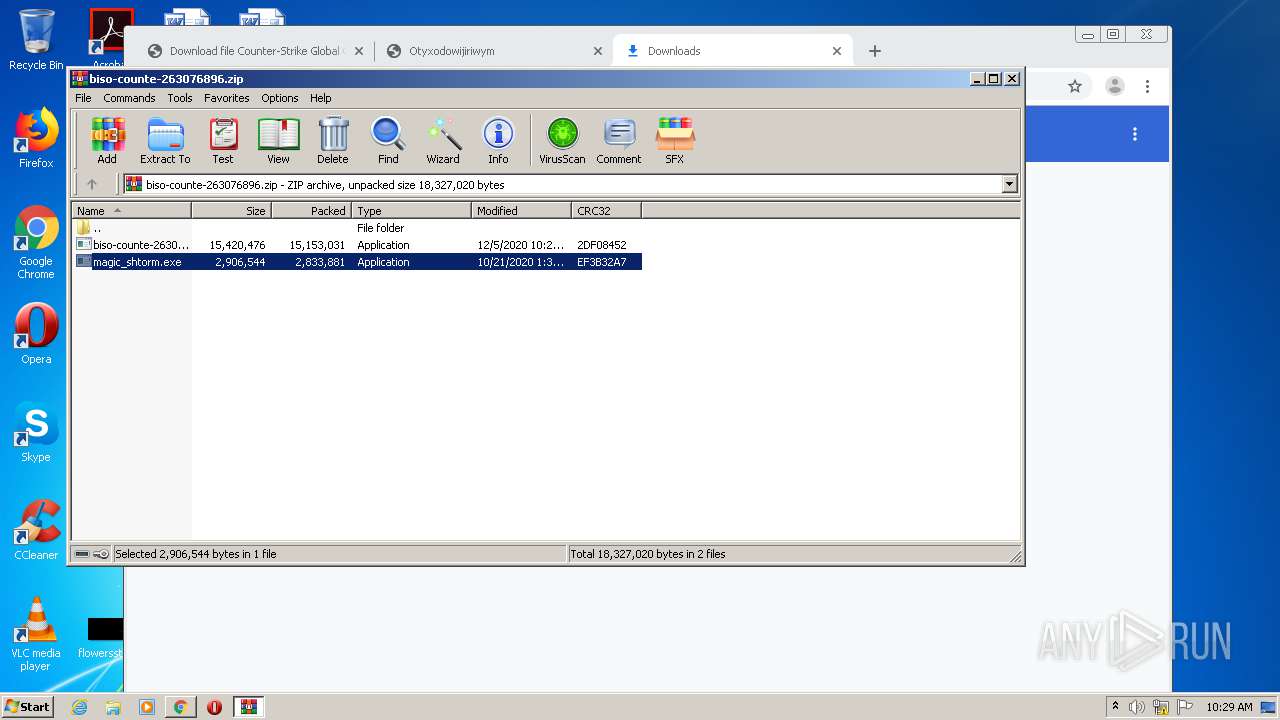1280x720 pixels.
Task: Open Firefox from the desktop
Action: [36, 138]
